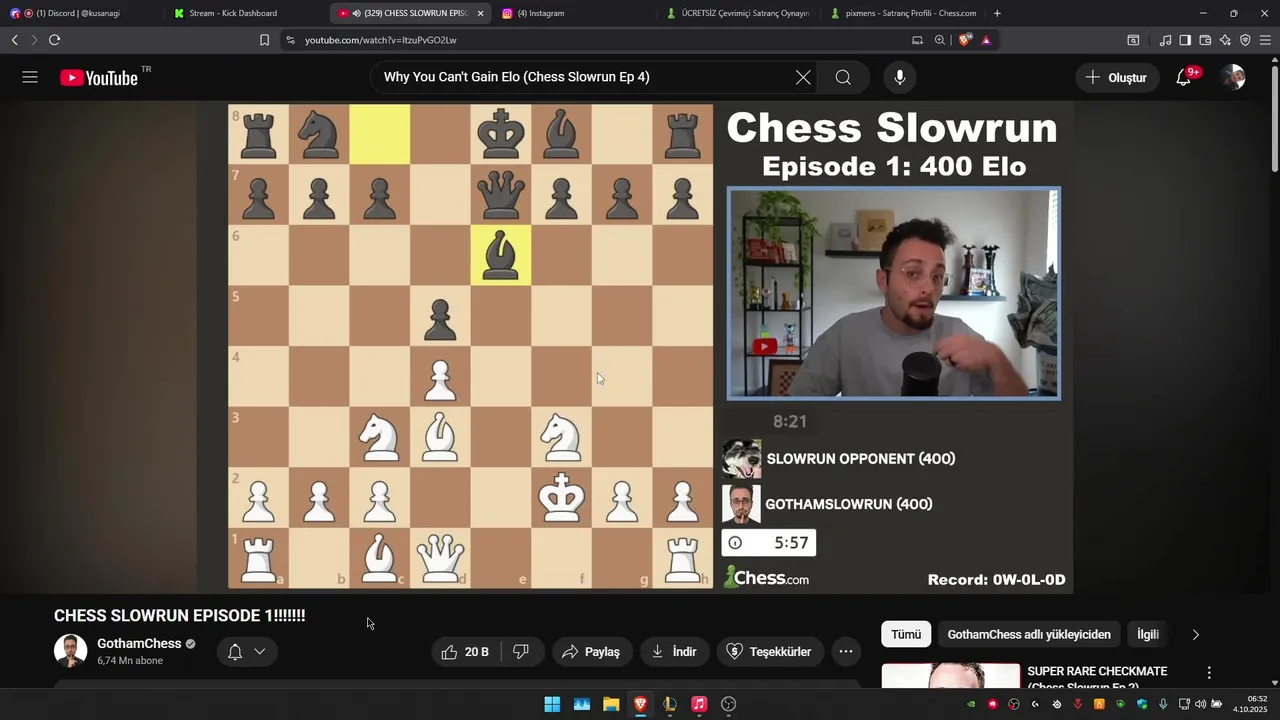Open the Oluştur create button
This screenshot has height=720, width=1280.
(1117, 77)
